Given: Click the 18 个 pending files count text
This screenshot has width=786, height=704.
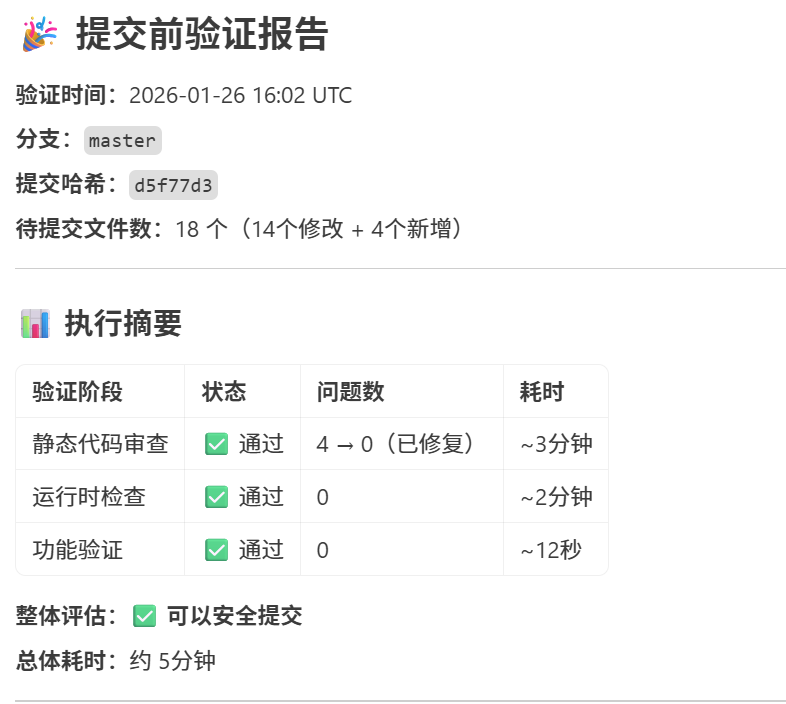Looking at the screenshot, I should pyautogui.click(x=202, y=229).
